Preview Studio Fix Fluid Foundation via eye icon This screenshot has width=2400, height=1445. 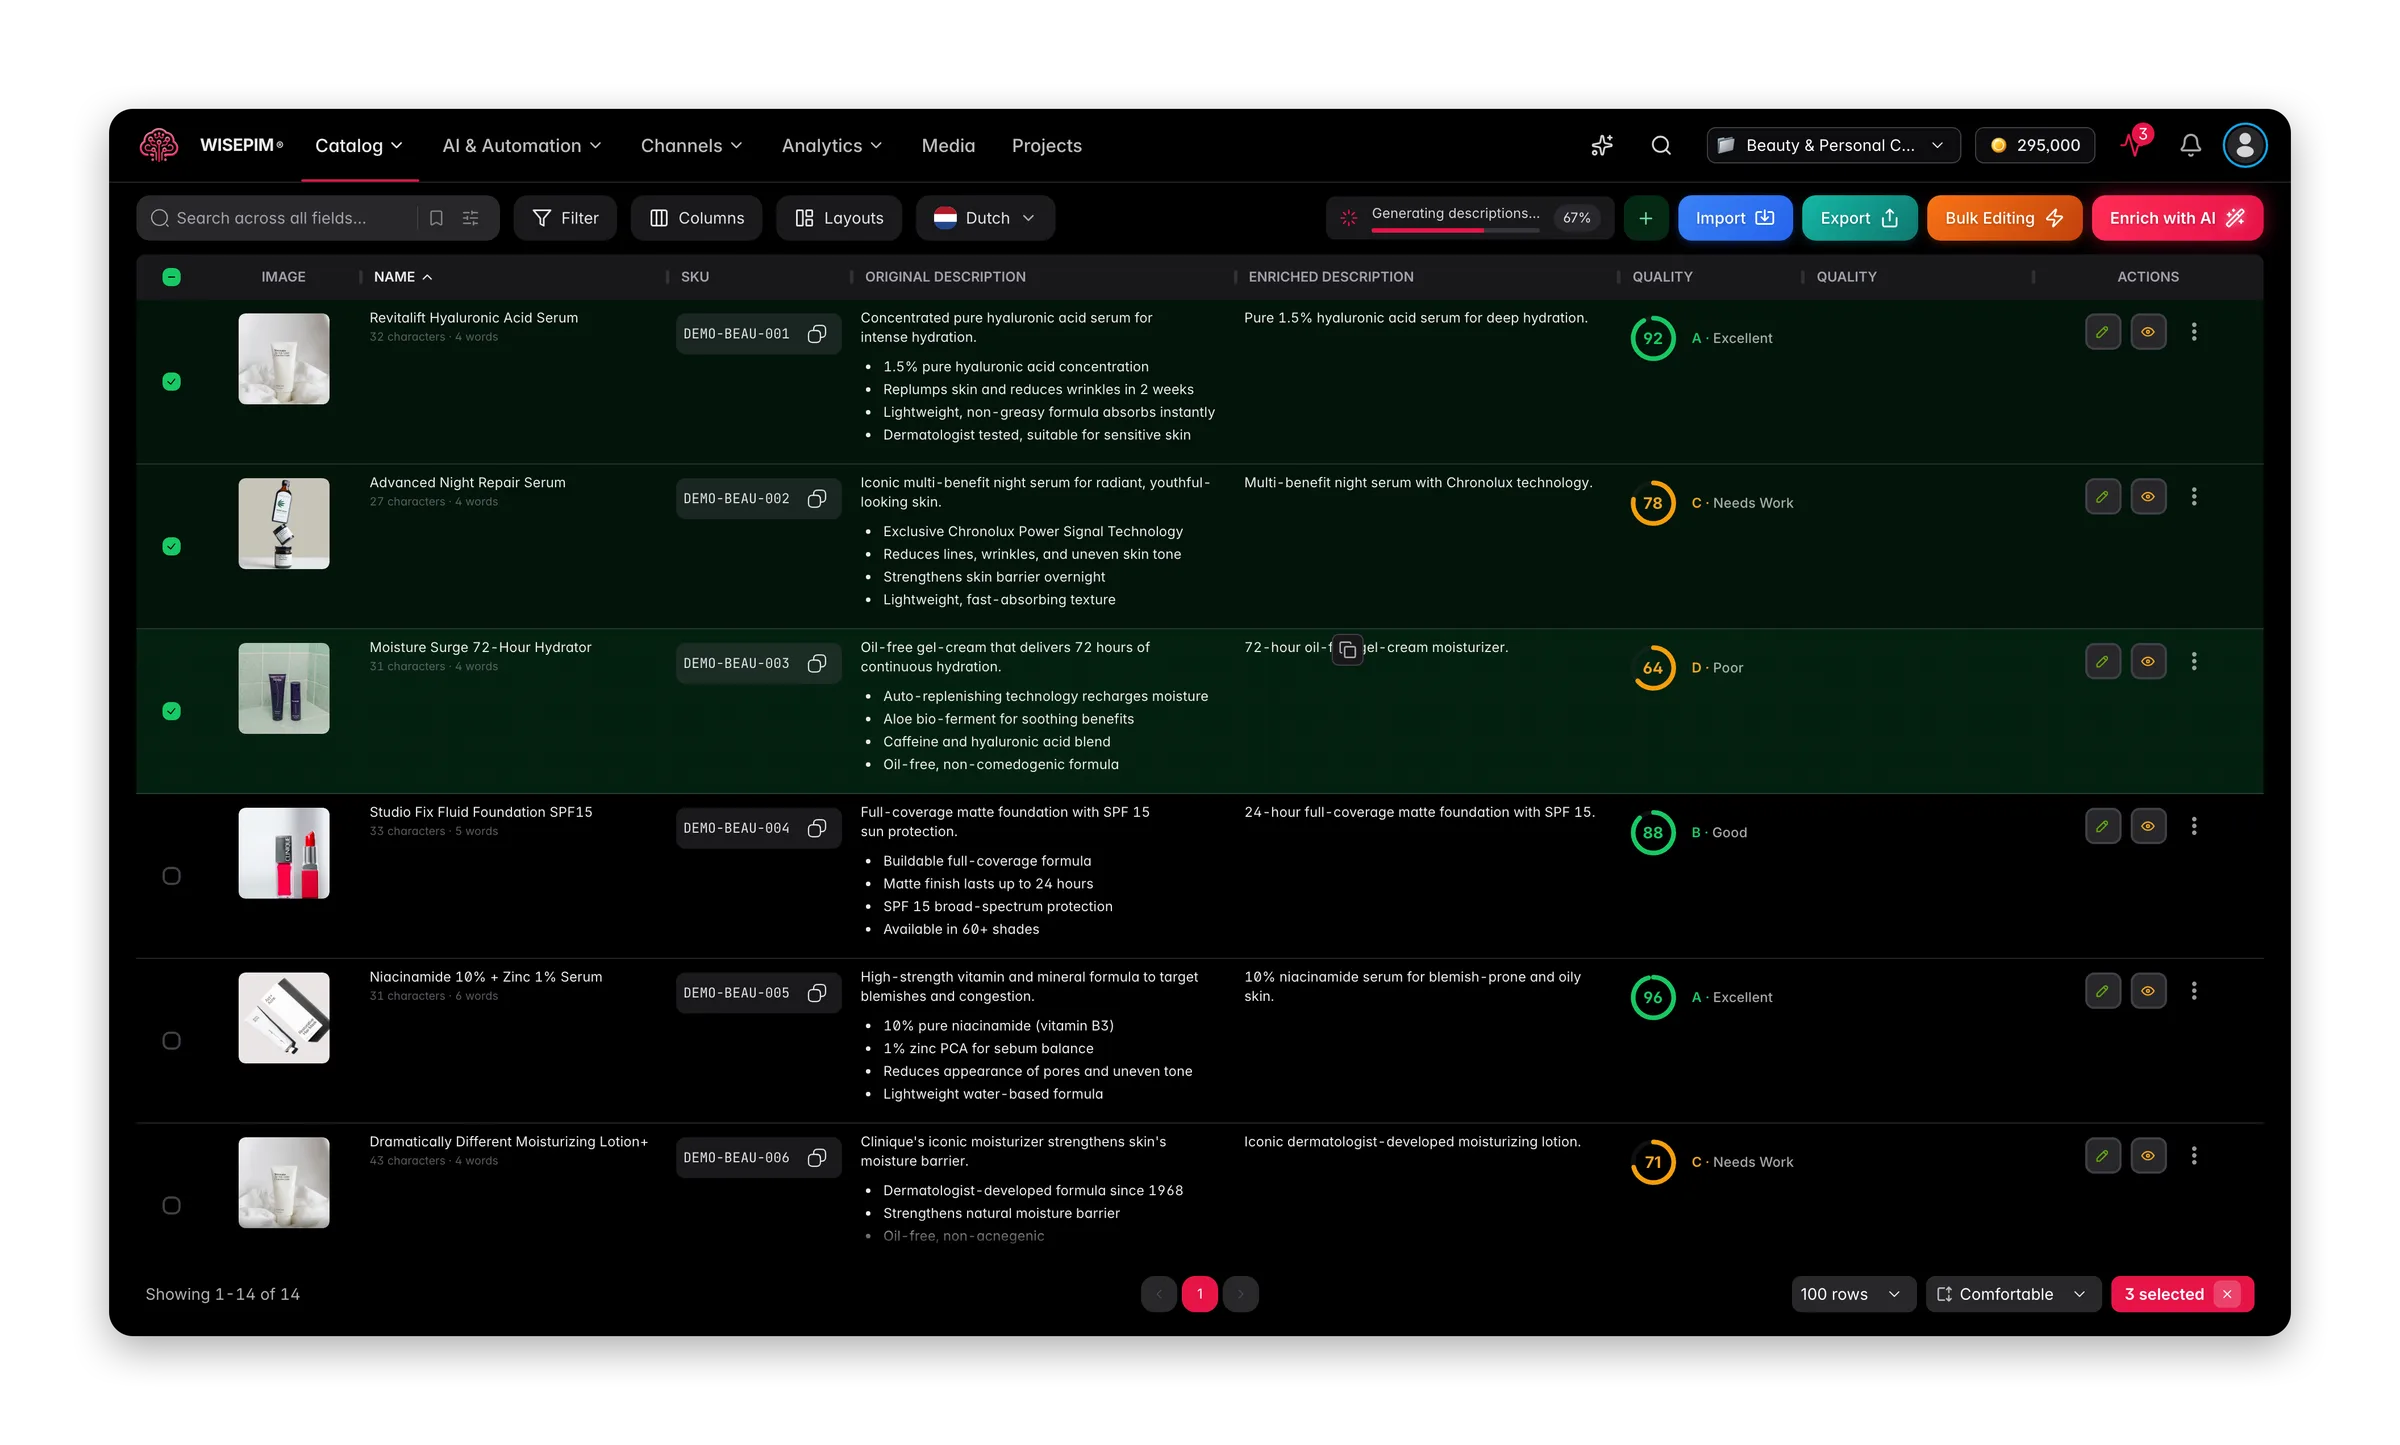click(2148, 827)
